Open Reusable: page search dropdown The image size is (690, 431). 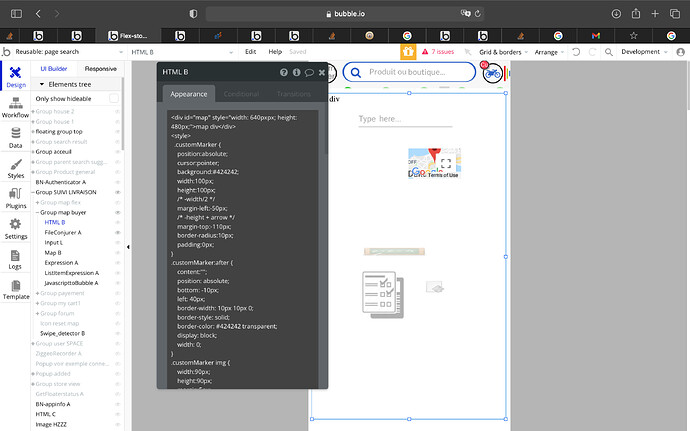[69, 52]
